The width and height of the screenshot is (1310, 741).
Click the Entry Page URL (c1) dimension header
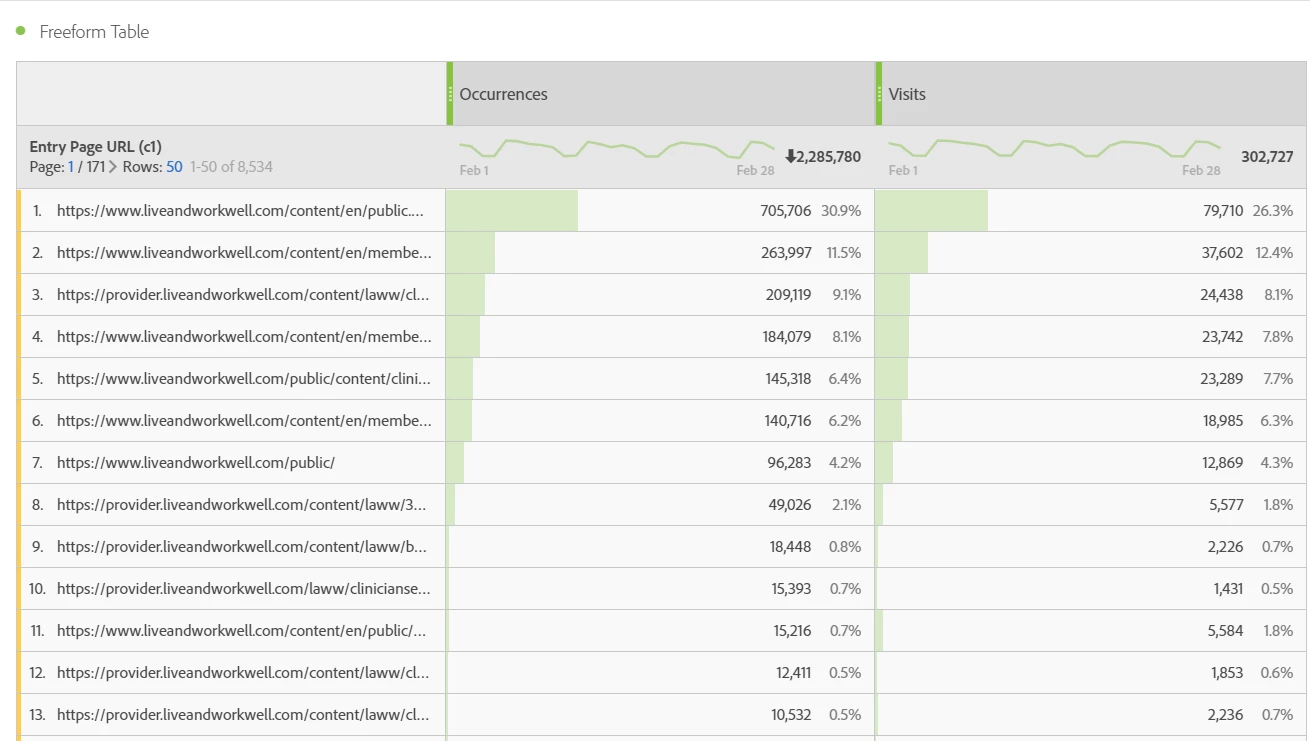click(95, 146)
